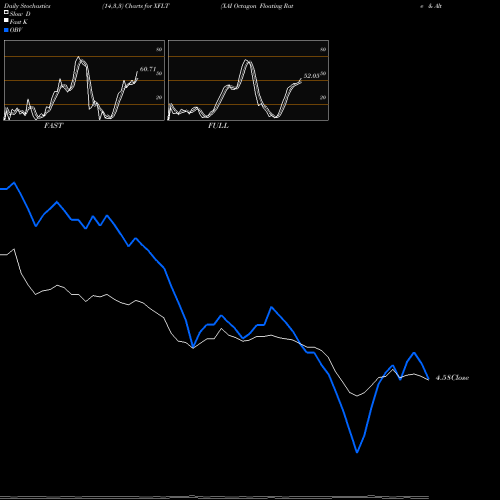Click the blue OBV legend swatch
This screenshot has width=500, height=500.
tap(6, 30)
